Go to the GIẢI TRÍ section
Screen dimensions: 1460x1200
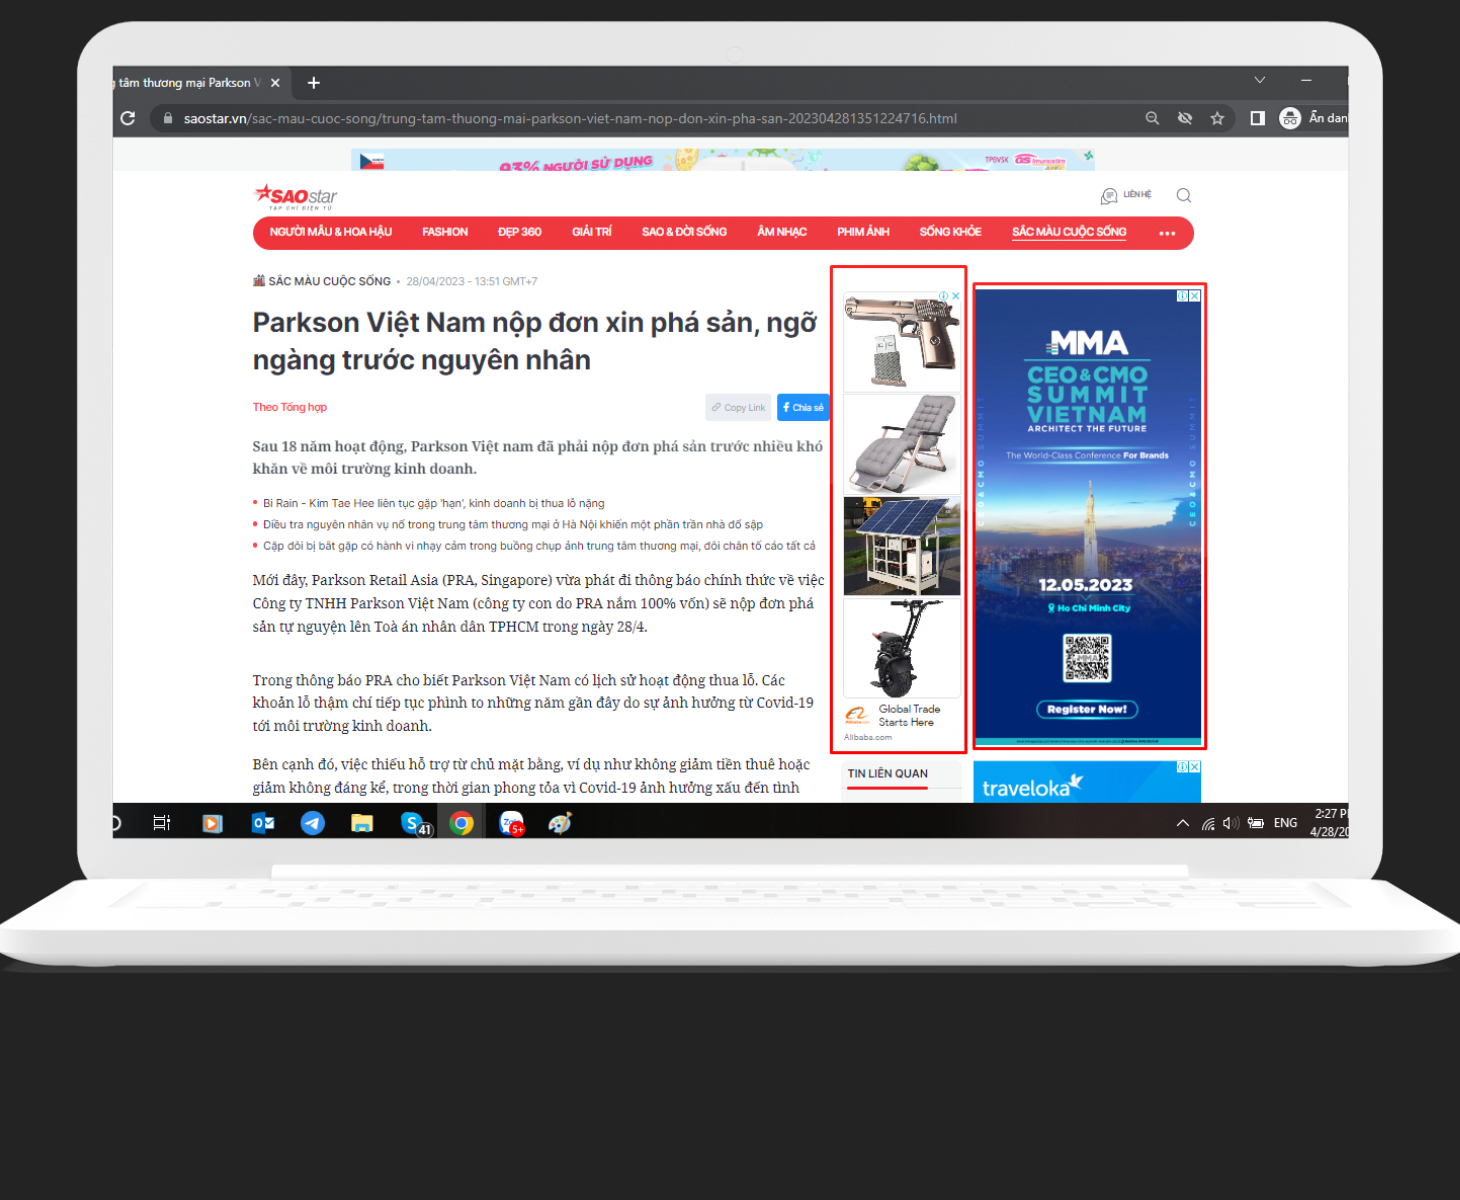pyautogui.click(x=592, y=232)
